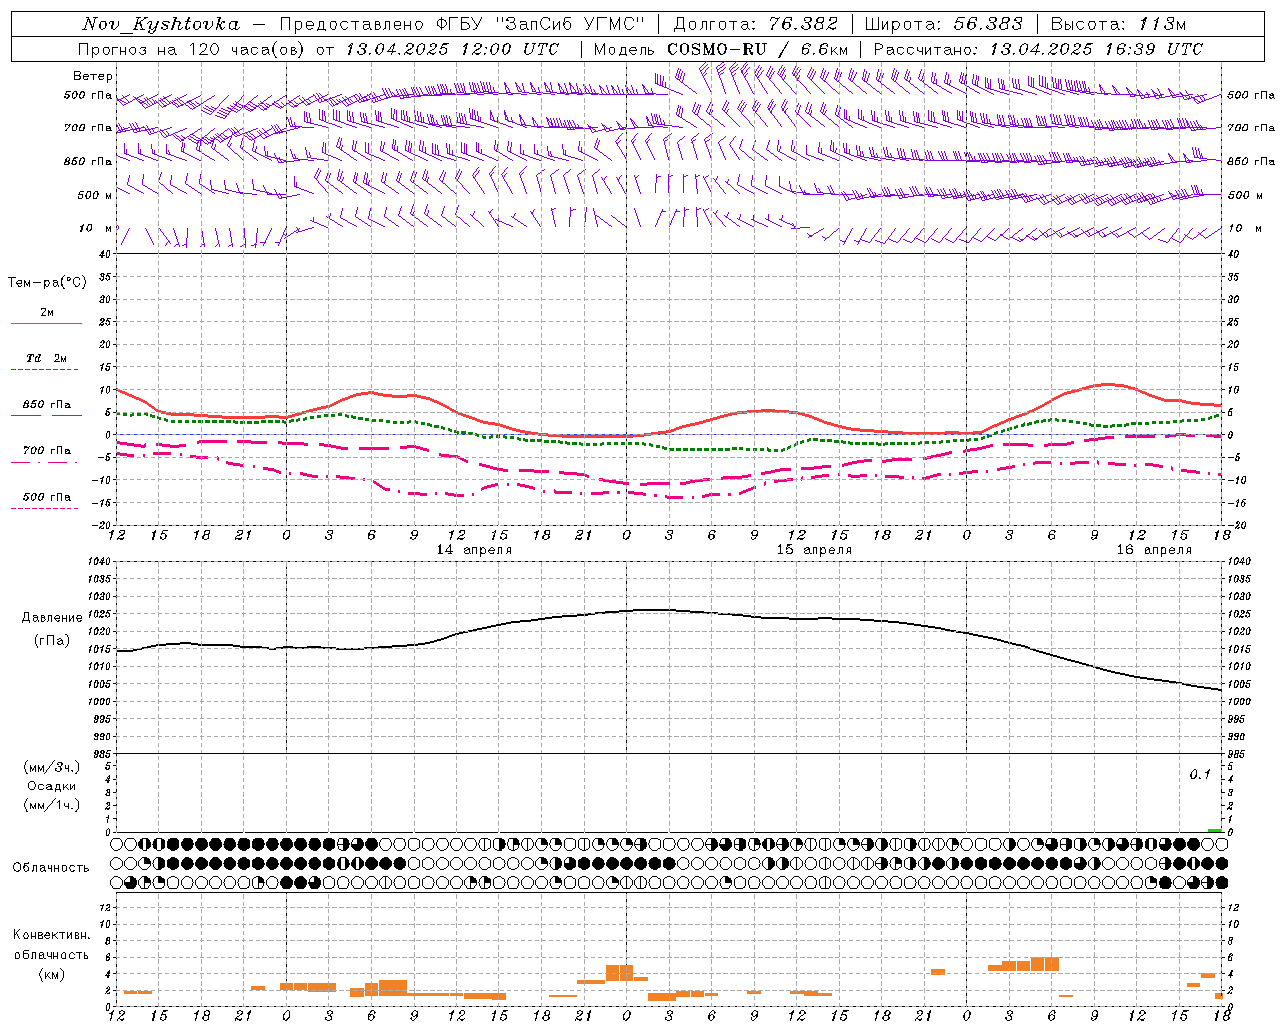Viewport: 1280px width, 1024px height.
Task: Click the (гПа) pressure unit label
Action: click(x=52, y=641)
